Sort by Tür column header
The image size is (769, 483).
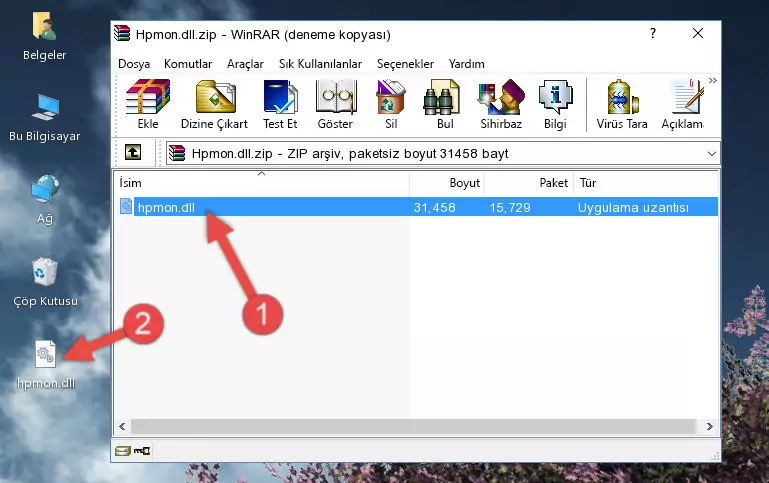646,183
